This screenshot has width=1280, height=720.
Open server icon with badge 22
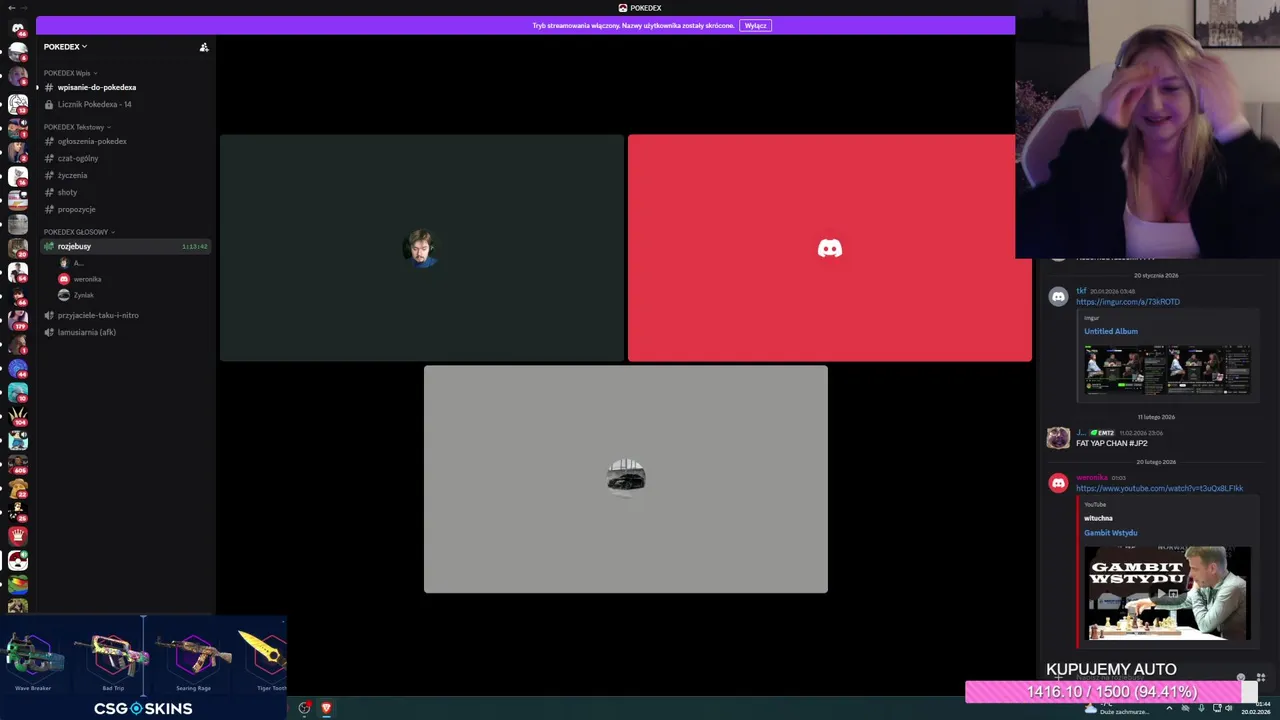18,488
